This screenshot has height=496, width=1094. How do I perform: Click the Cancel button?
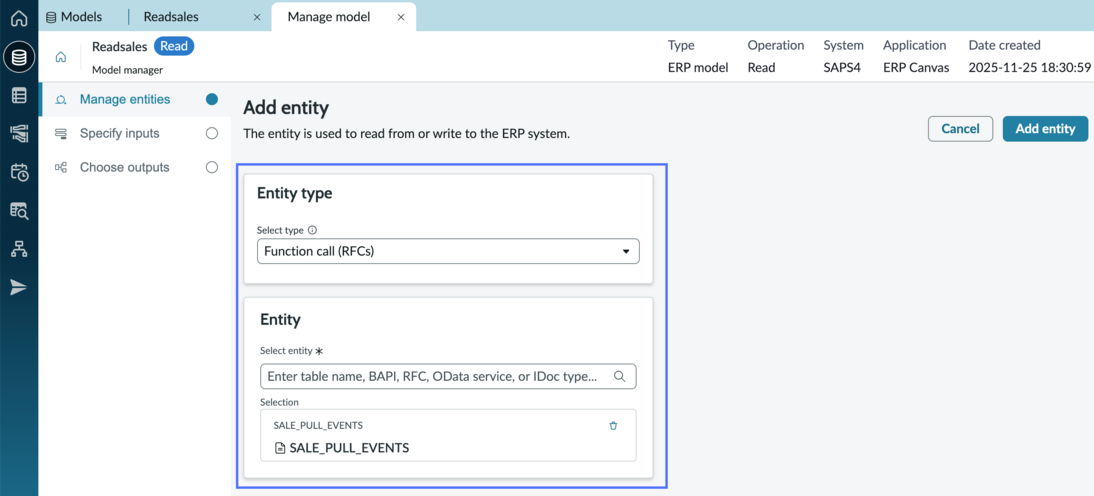[960, 128]
